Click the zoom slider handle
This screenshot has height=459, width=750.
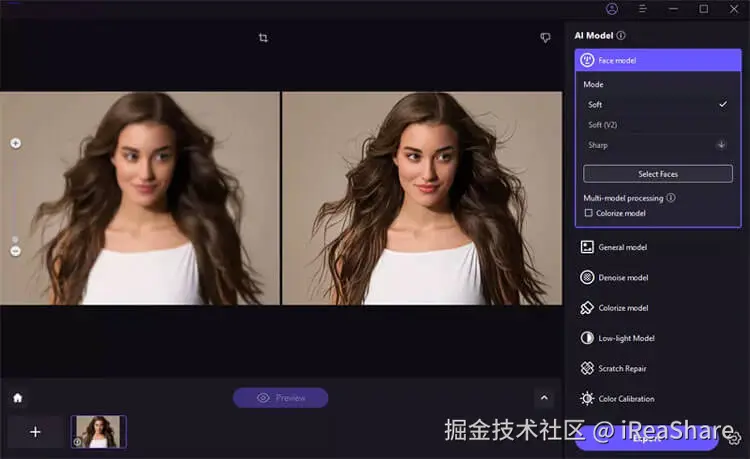[15, 239]
